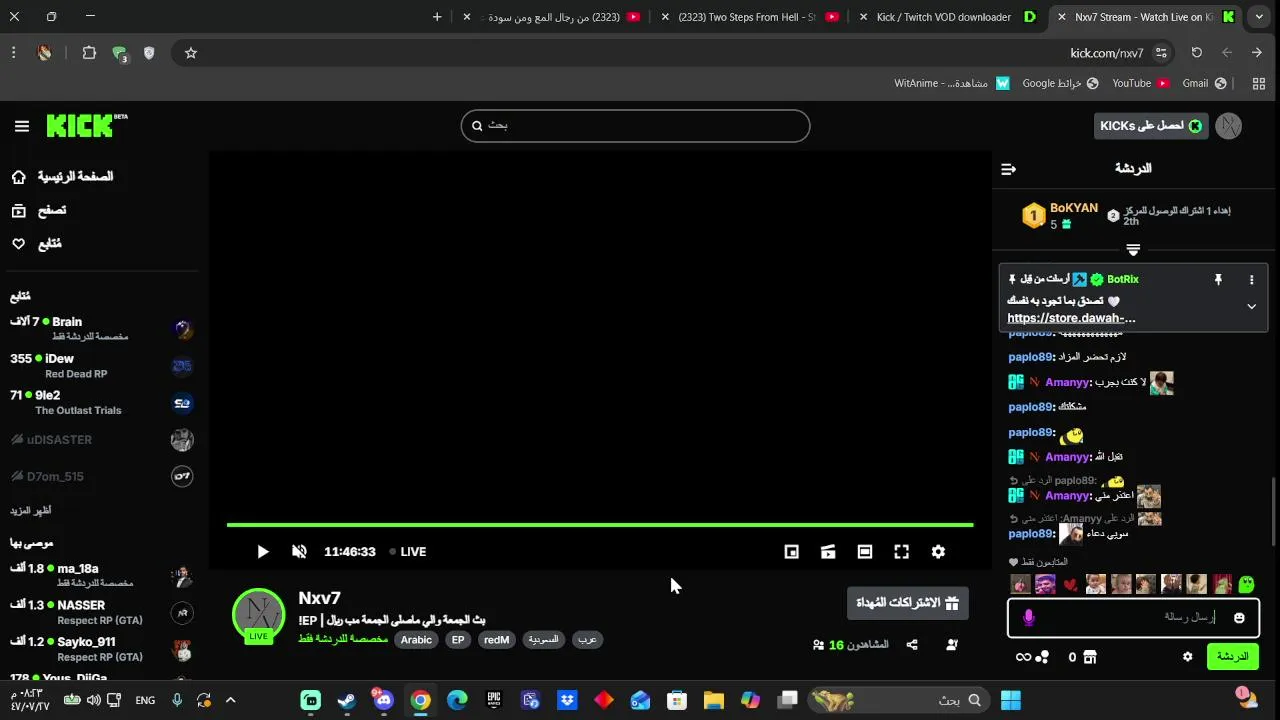Open recommended channel Sayko_911
Screen dimensions: 1280x720
100,650
